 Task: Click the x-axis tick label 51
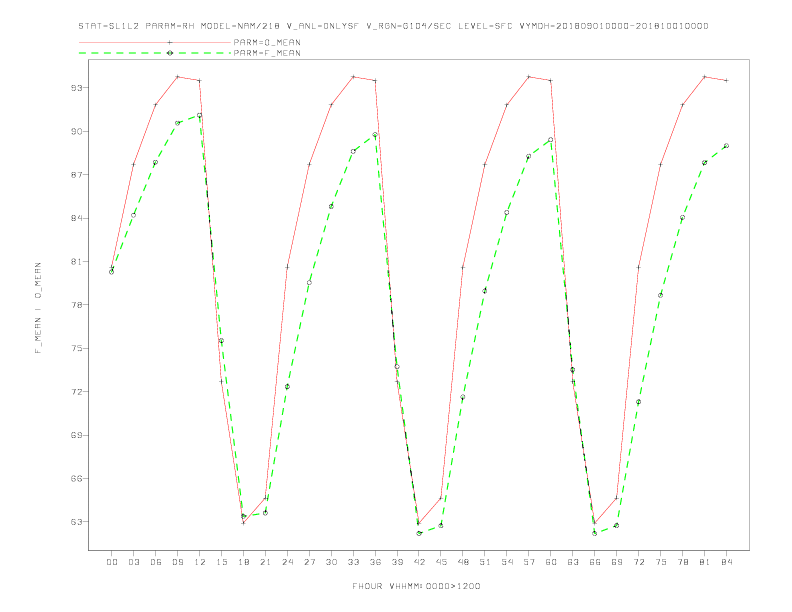pyautogui.click(x=485, y=562)
